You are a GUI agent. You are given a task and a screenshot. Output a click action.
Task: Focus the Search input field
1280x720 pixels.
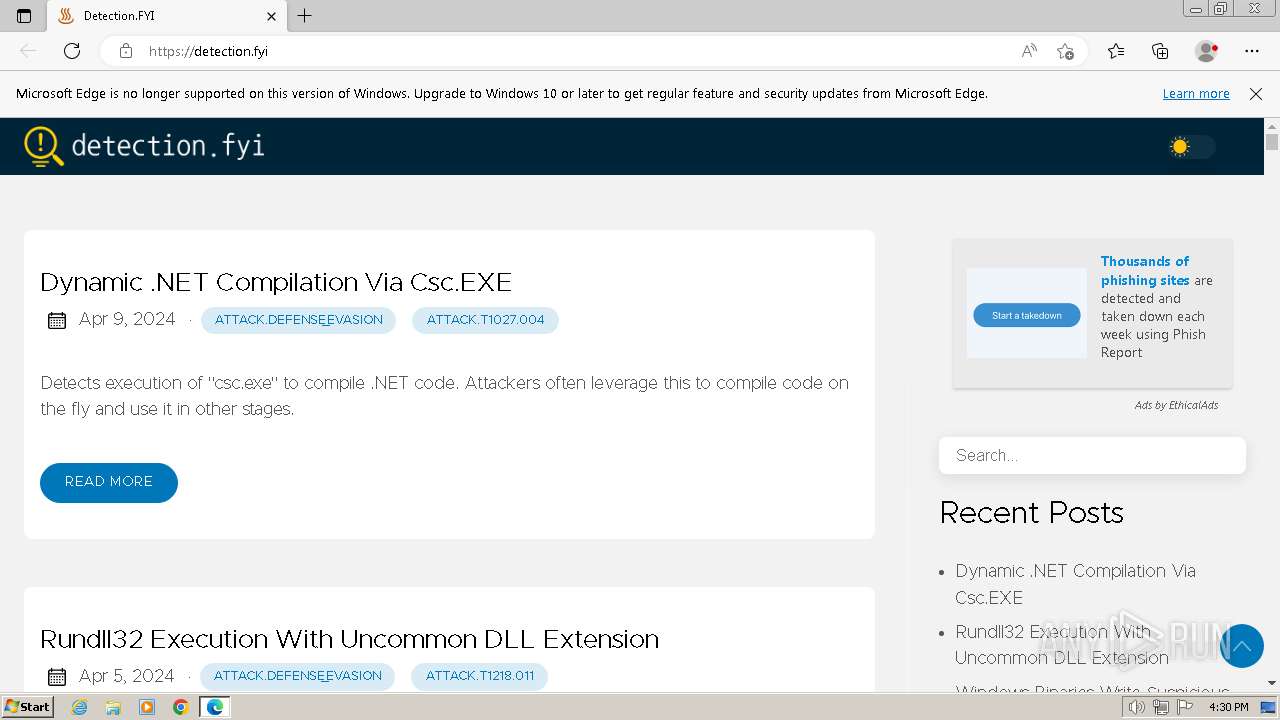click(x=1092, y=455)
